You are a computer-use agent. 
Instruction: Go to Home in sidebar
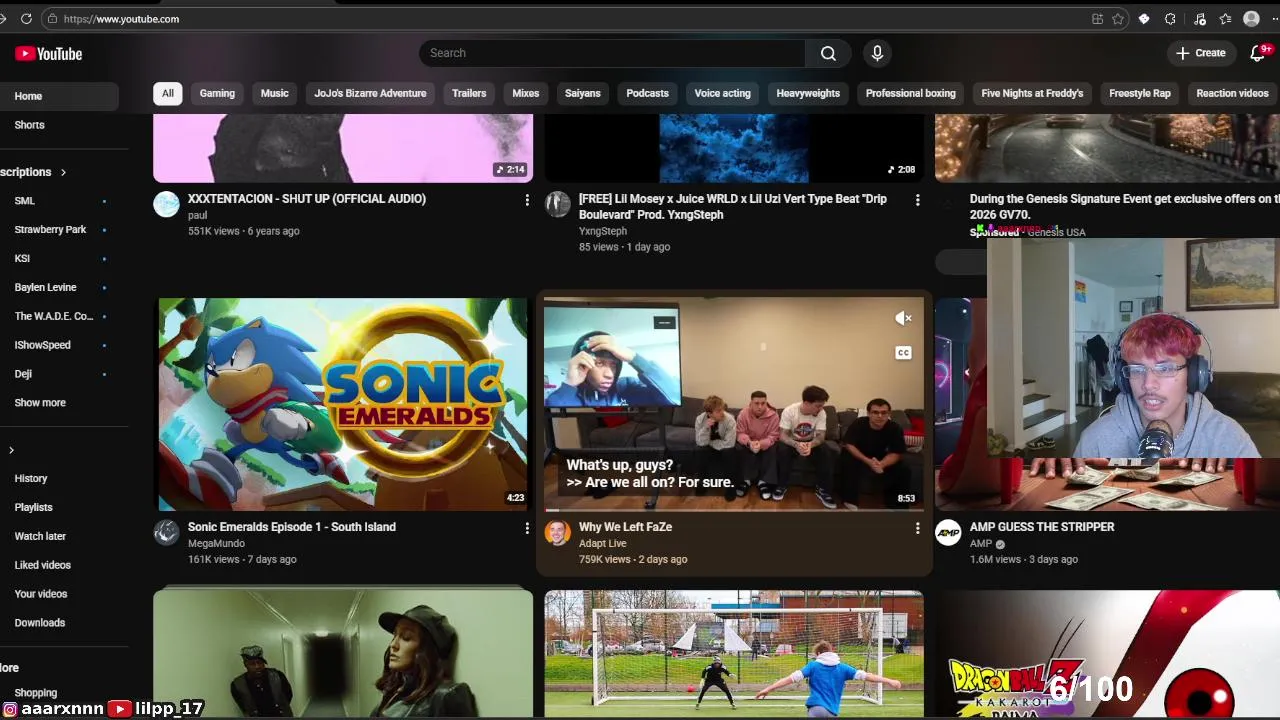click(59, 96)
